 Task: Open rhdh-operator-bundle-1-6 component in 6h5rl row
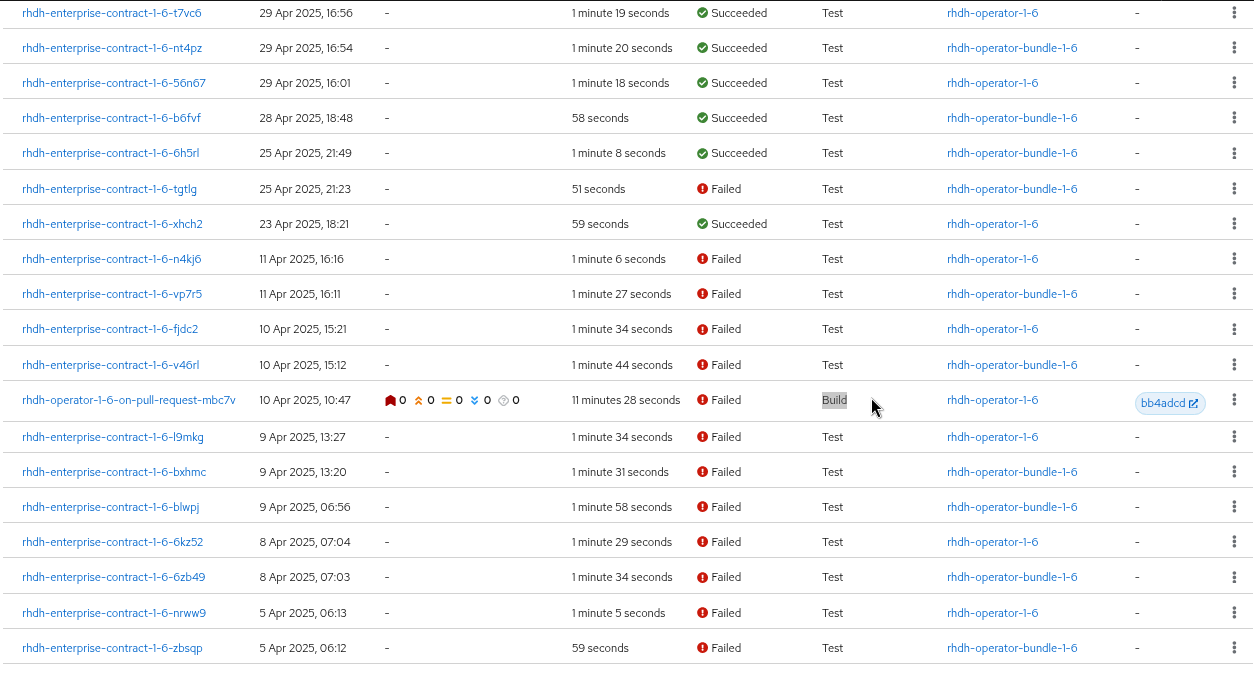[1011, 153]
